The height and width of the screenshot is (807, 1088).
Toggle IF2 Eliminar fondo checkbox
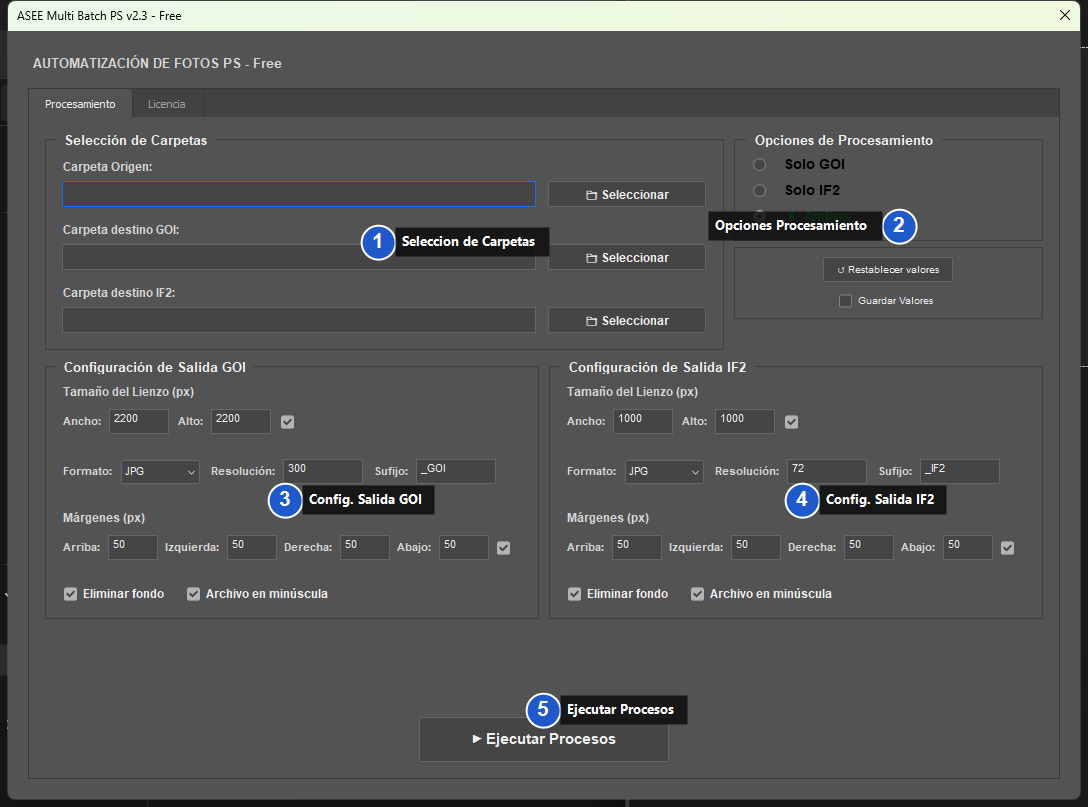(574, 594)
